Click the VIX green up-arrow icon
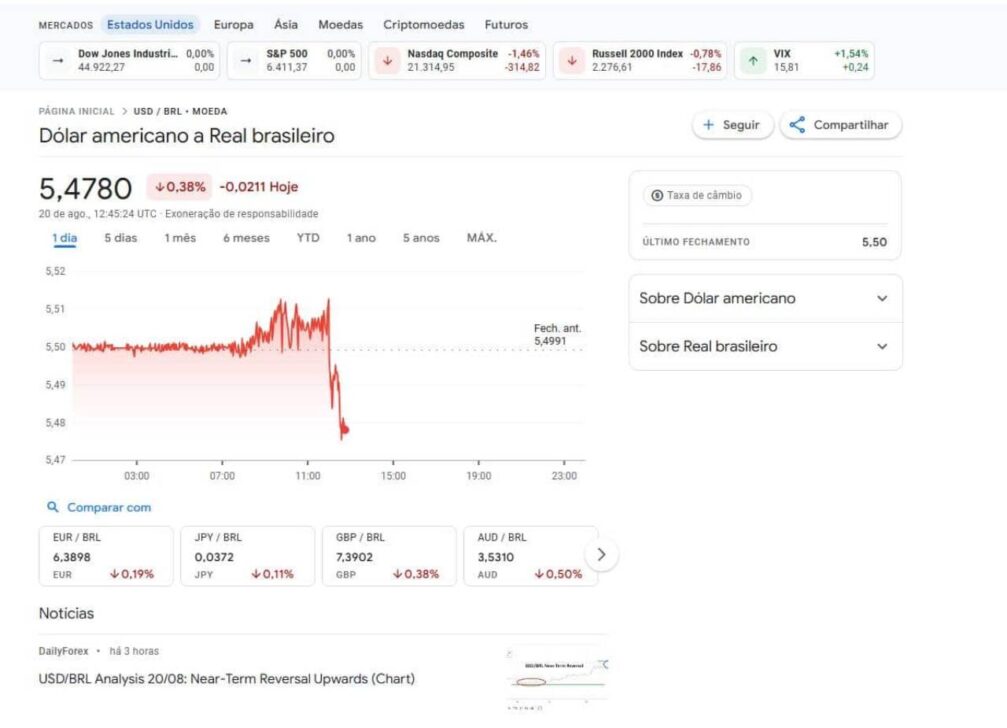The width and height of the screenshot is (1007, 728). point(753,60)
